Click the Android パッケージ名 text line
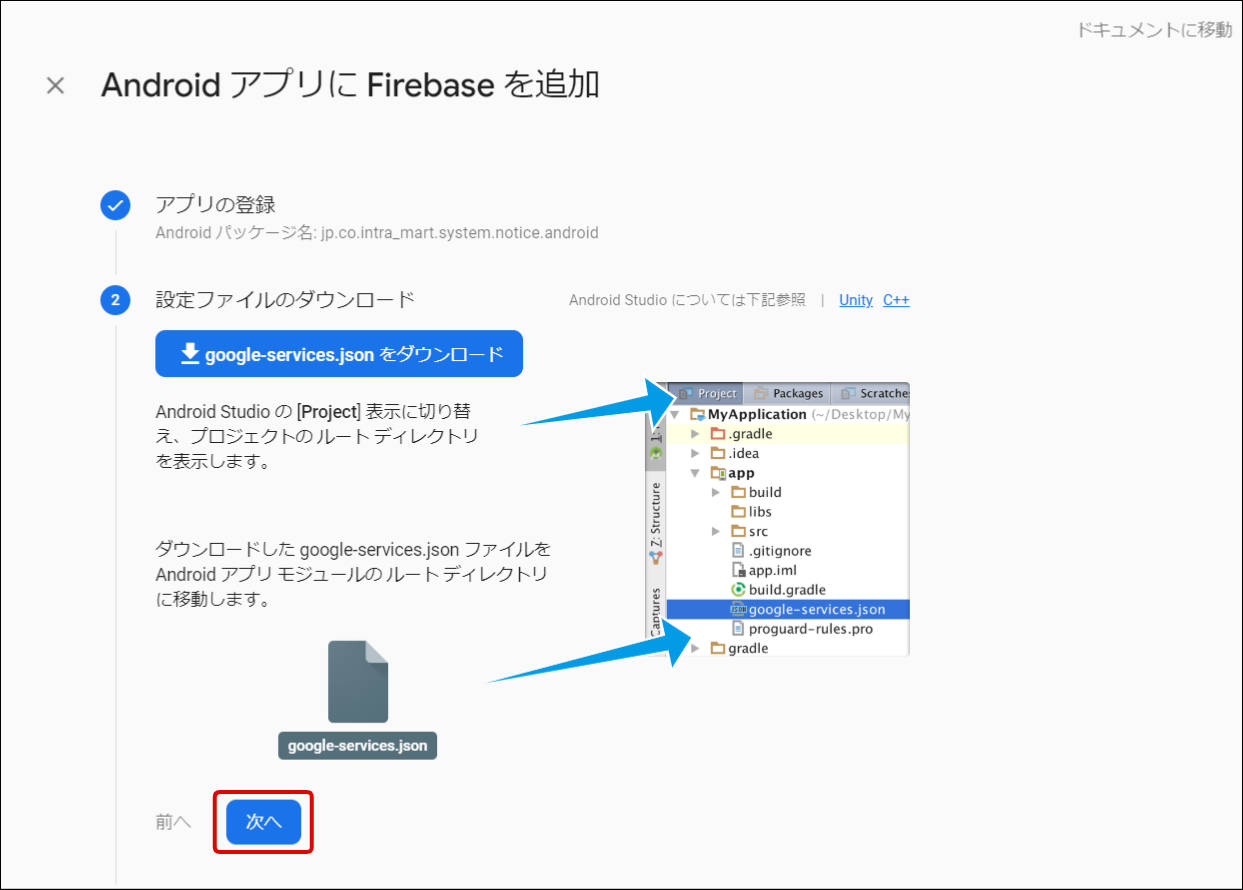1243x890 pixels. click(x=377, y=233)
